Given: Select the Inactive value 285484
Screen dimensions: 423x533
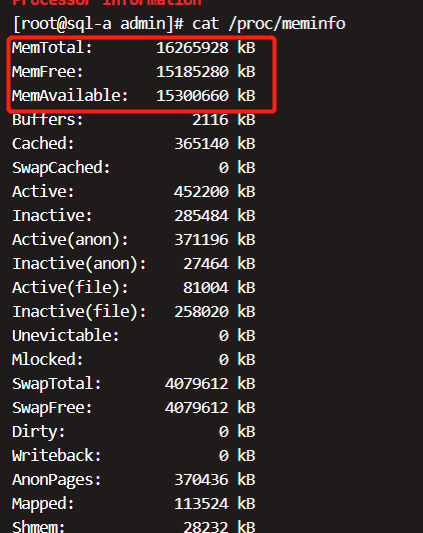Looking at the screenshot, I should point(201,216).
